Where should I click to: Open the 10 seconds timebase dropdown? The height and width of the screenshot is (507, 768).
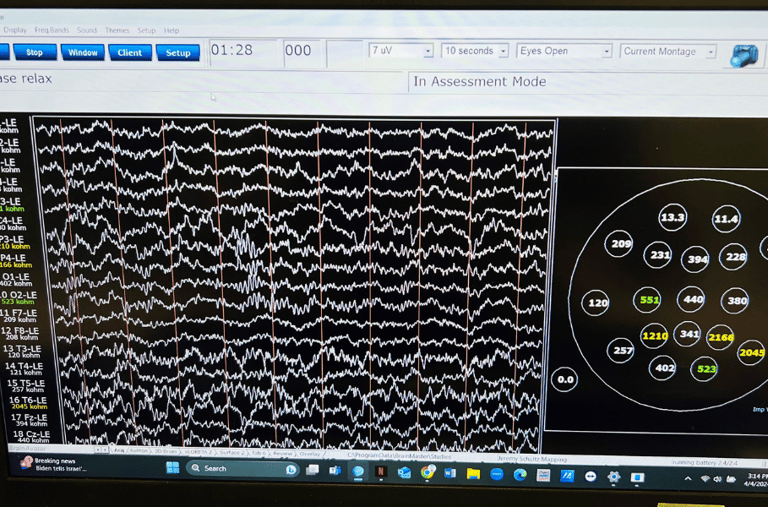pyautogui.click(x=475, y=50)
